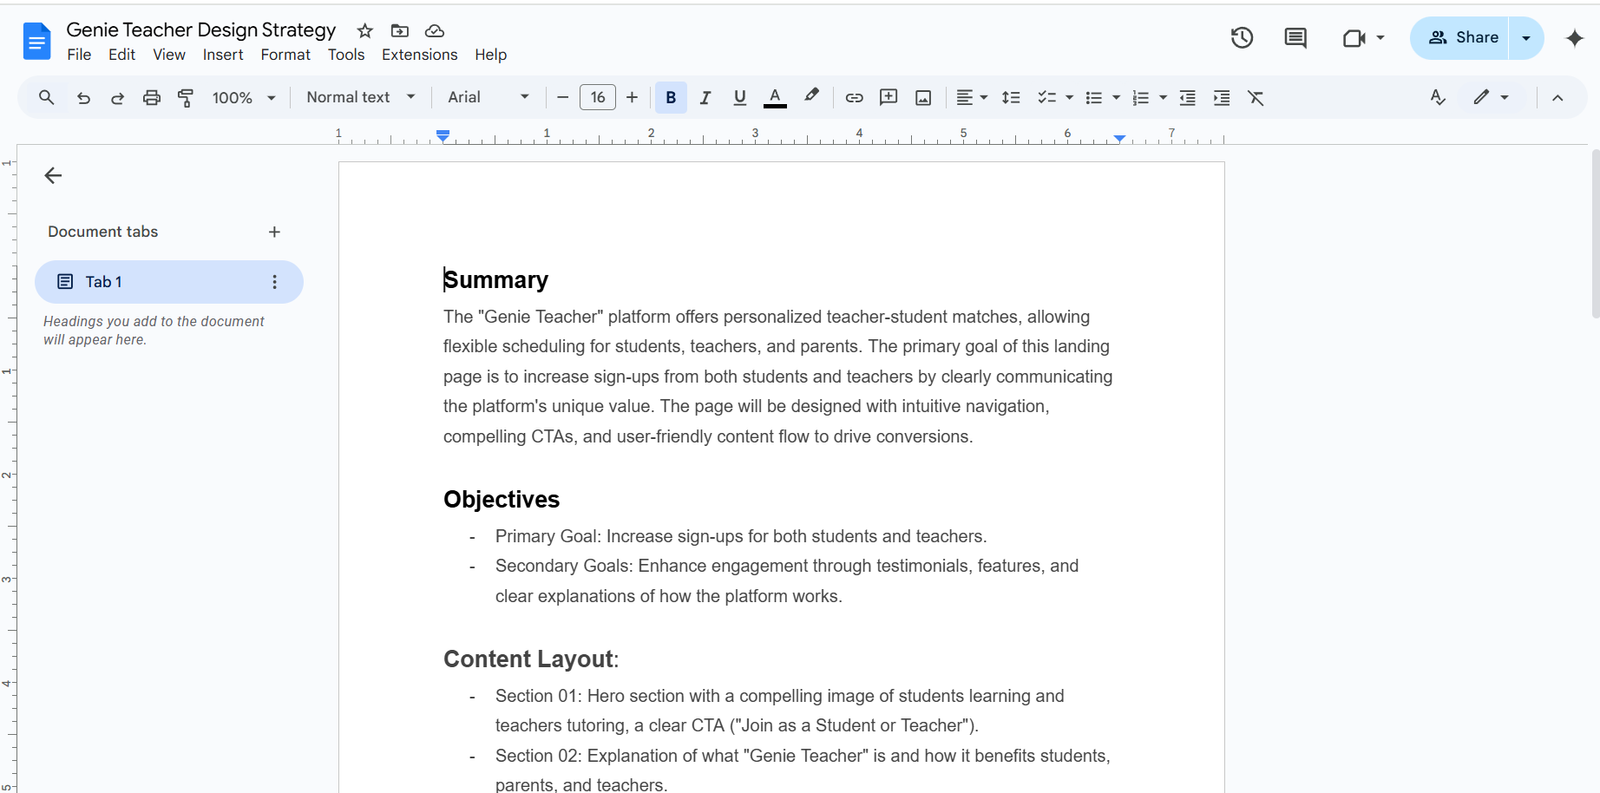Open the text color picker
The height and width of the screenshot is (793, 1600).
pos(775,97)
